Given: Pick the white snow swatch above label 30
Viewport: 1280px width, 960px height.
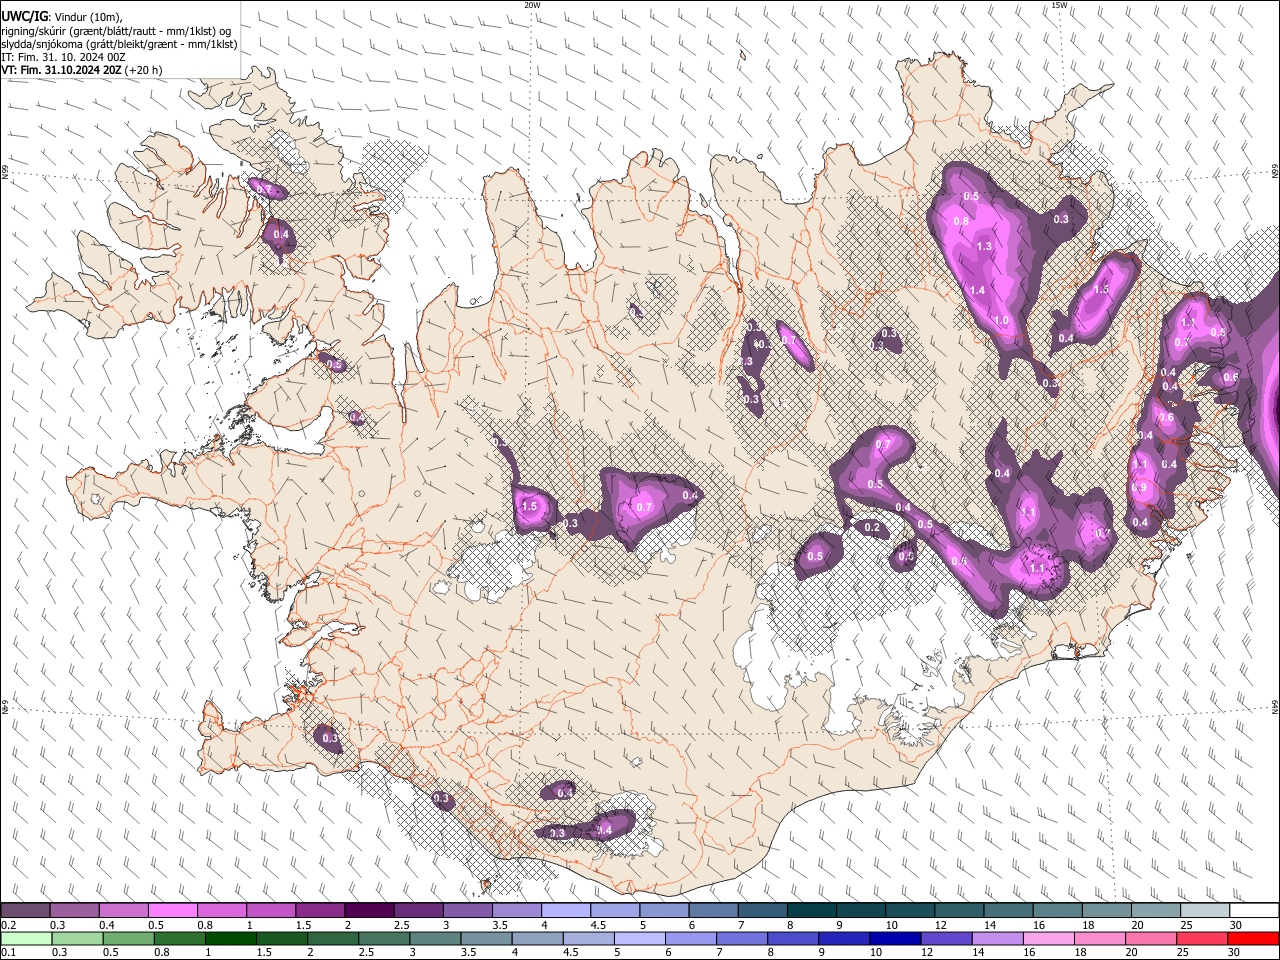Looking at the screenshot, I should pos(1254,911).
